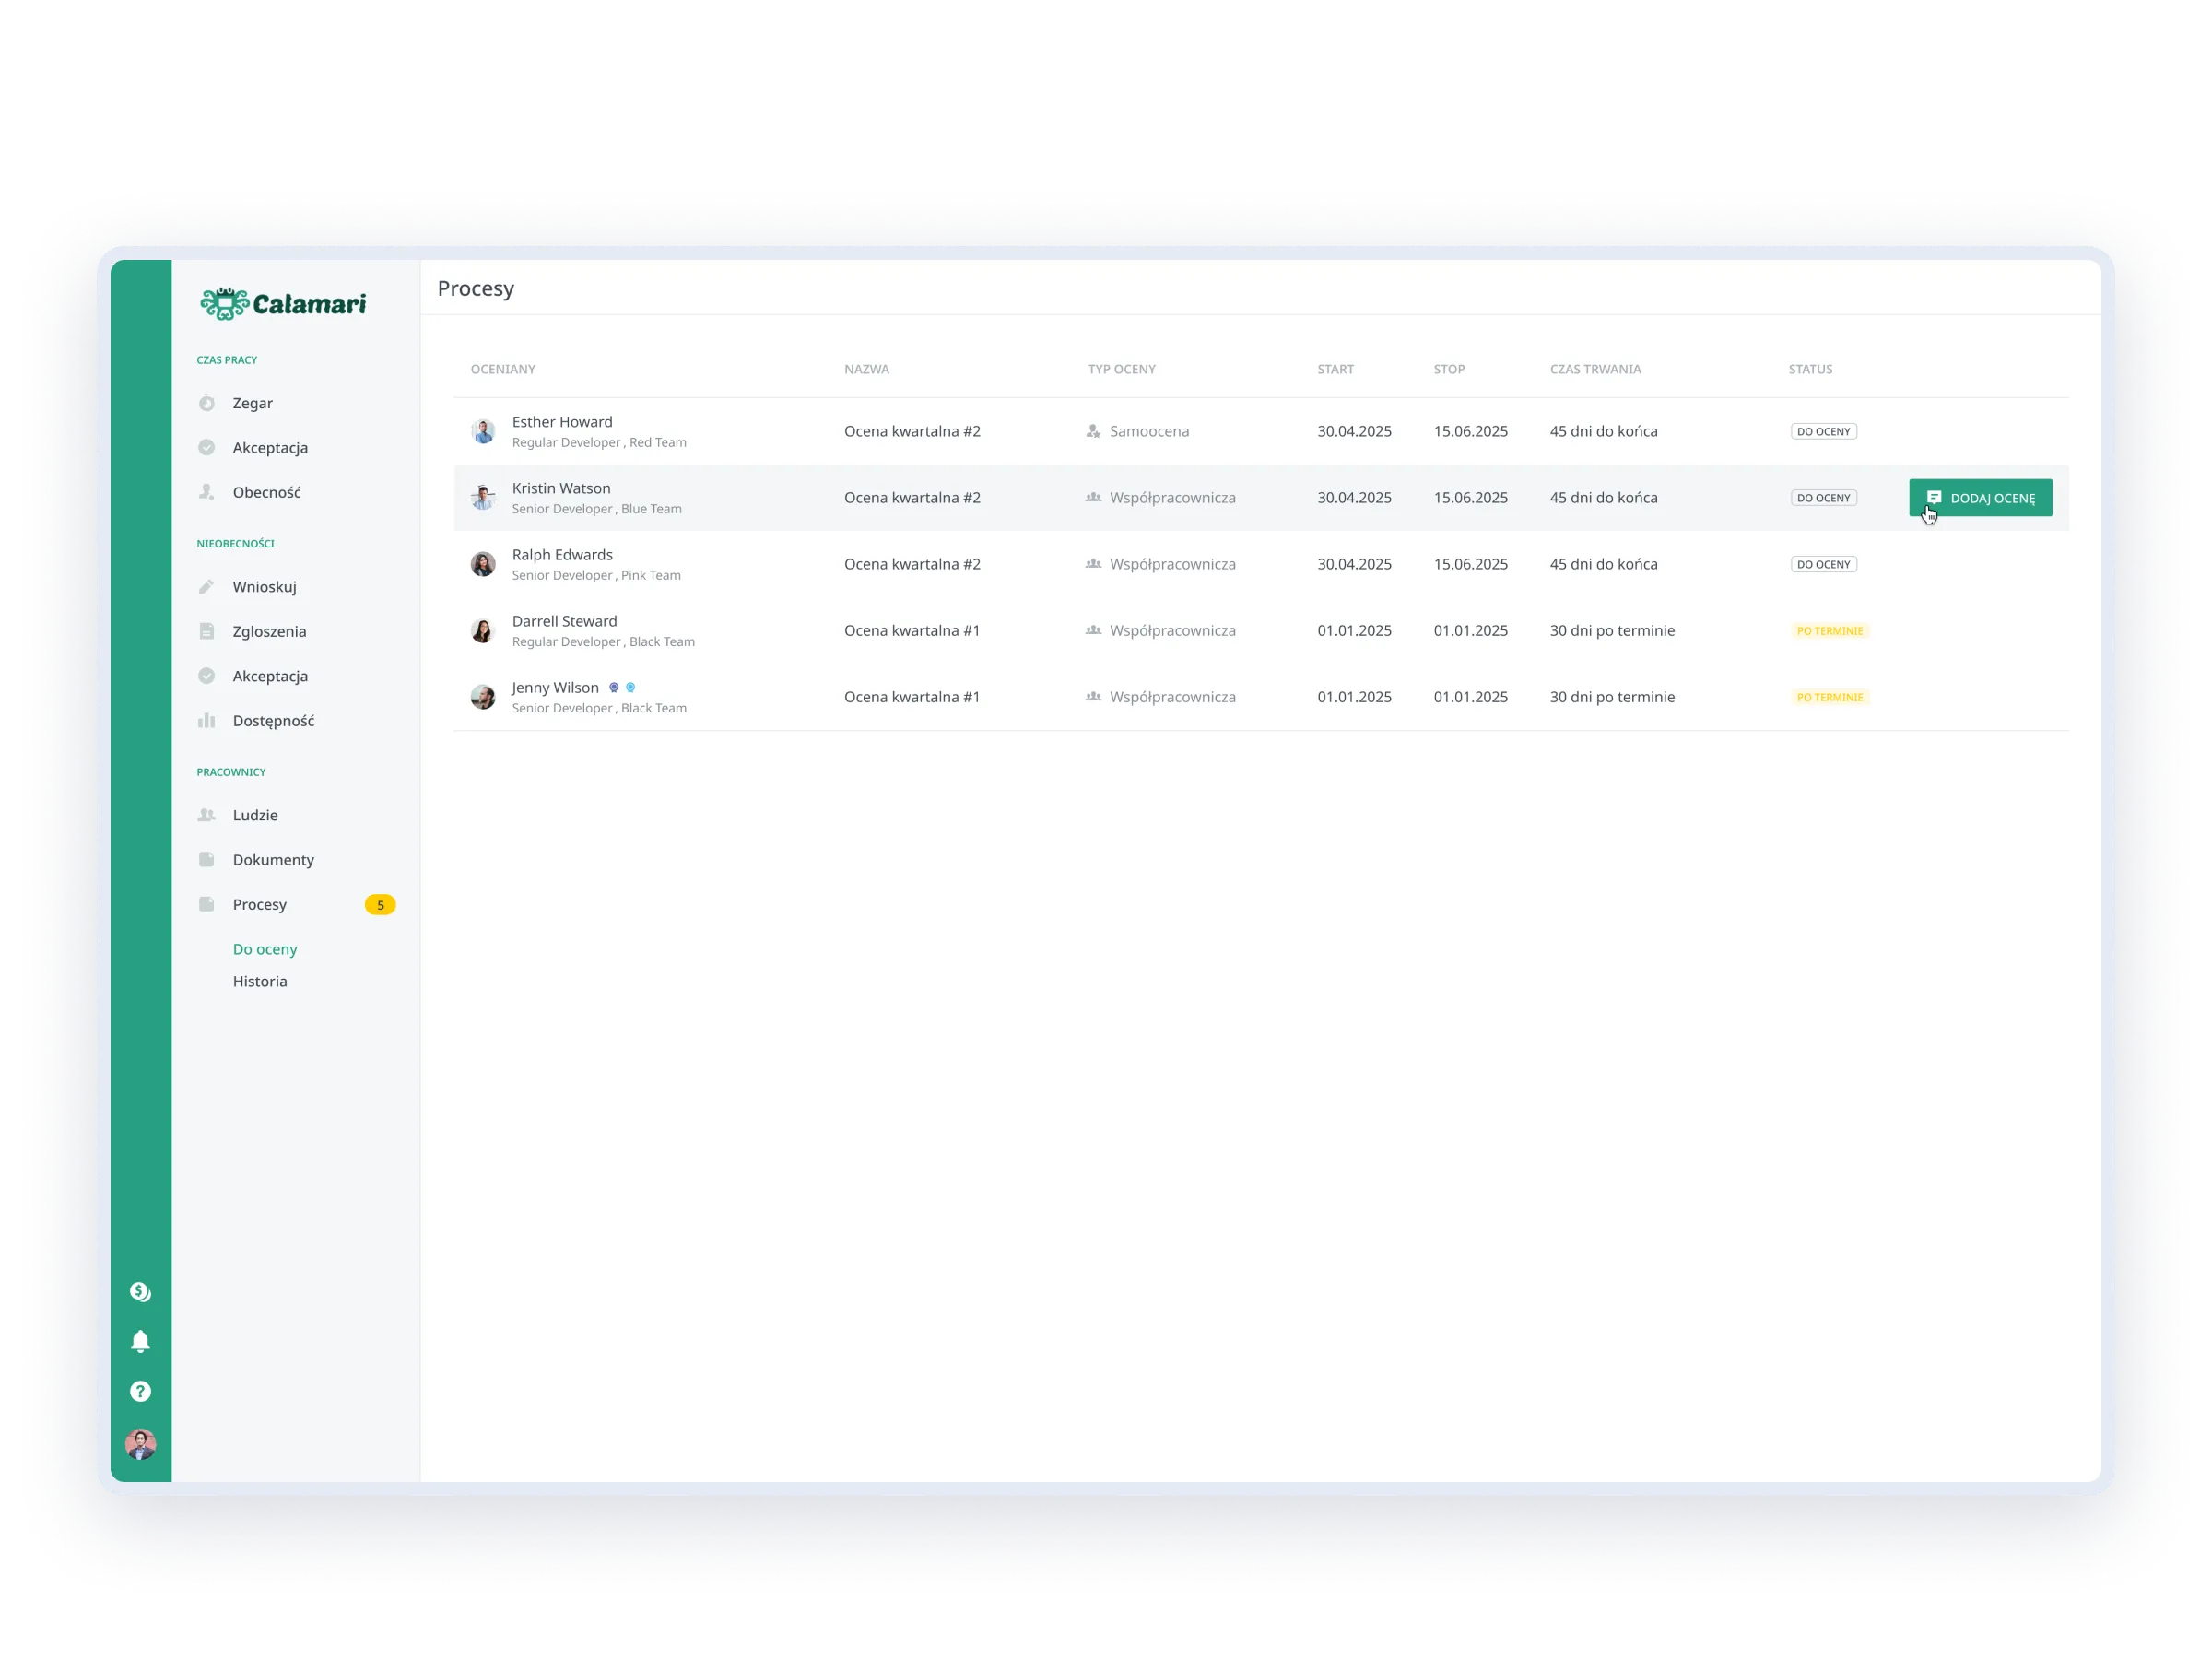
Task: Click group icon in Darrell Steward's row
Action: [1093, 630]
